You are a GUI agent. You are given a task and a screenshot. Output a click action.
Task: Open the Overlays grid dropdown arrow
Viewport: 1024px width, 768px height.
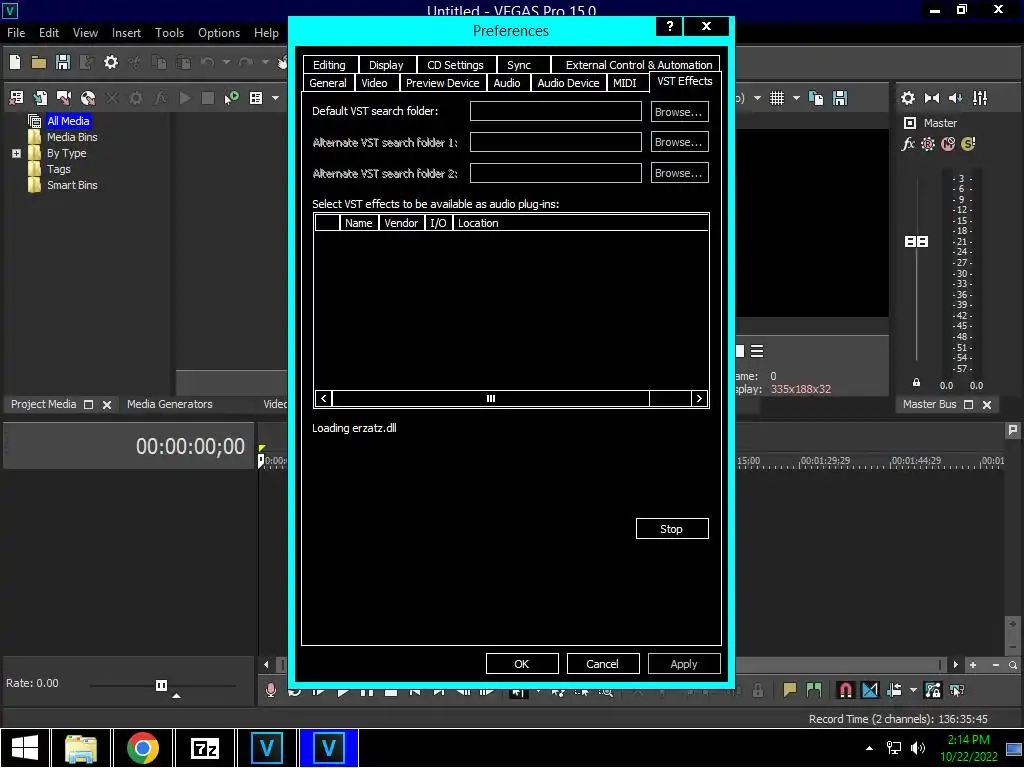tap(796, 98)
